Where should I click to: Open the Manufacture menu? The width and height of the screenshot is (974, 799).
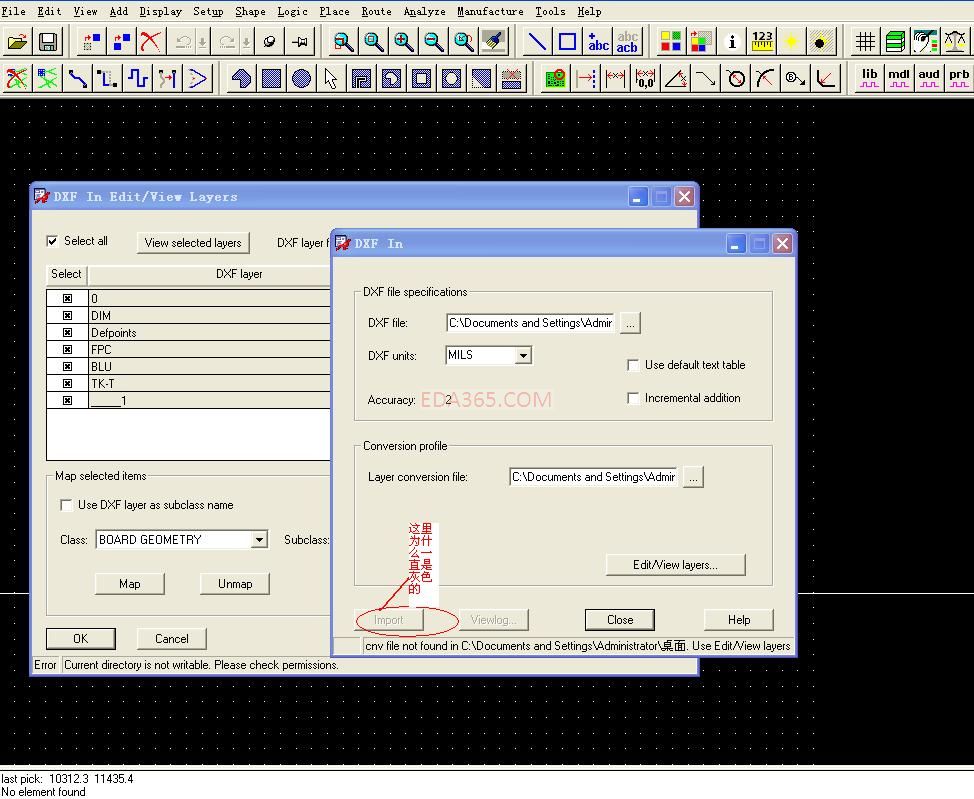[490, 11]
